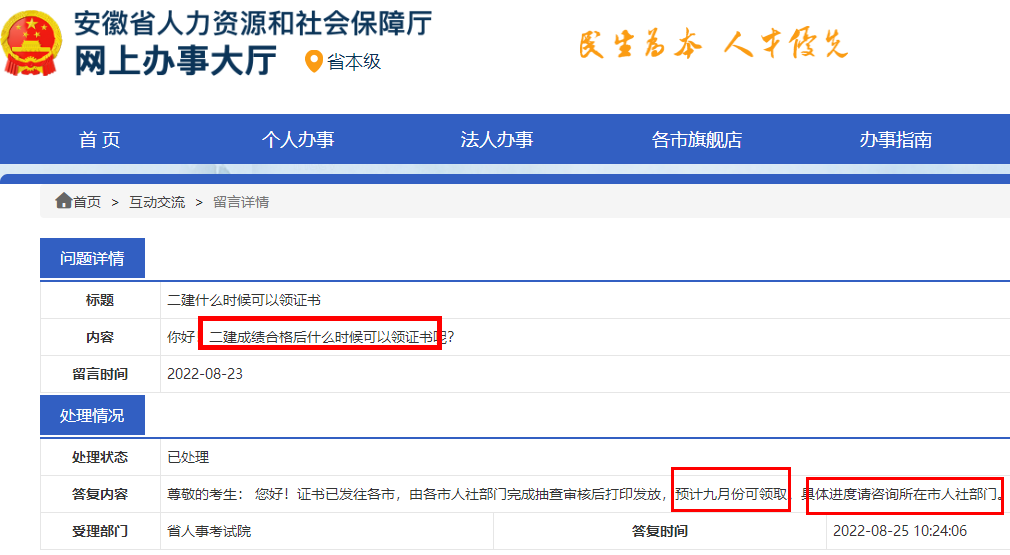1010x555 pixels.
Task: Click 留言详情 in the breadcrumb
Action: [241, 202]
